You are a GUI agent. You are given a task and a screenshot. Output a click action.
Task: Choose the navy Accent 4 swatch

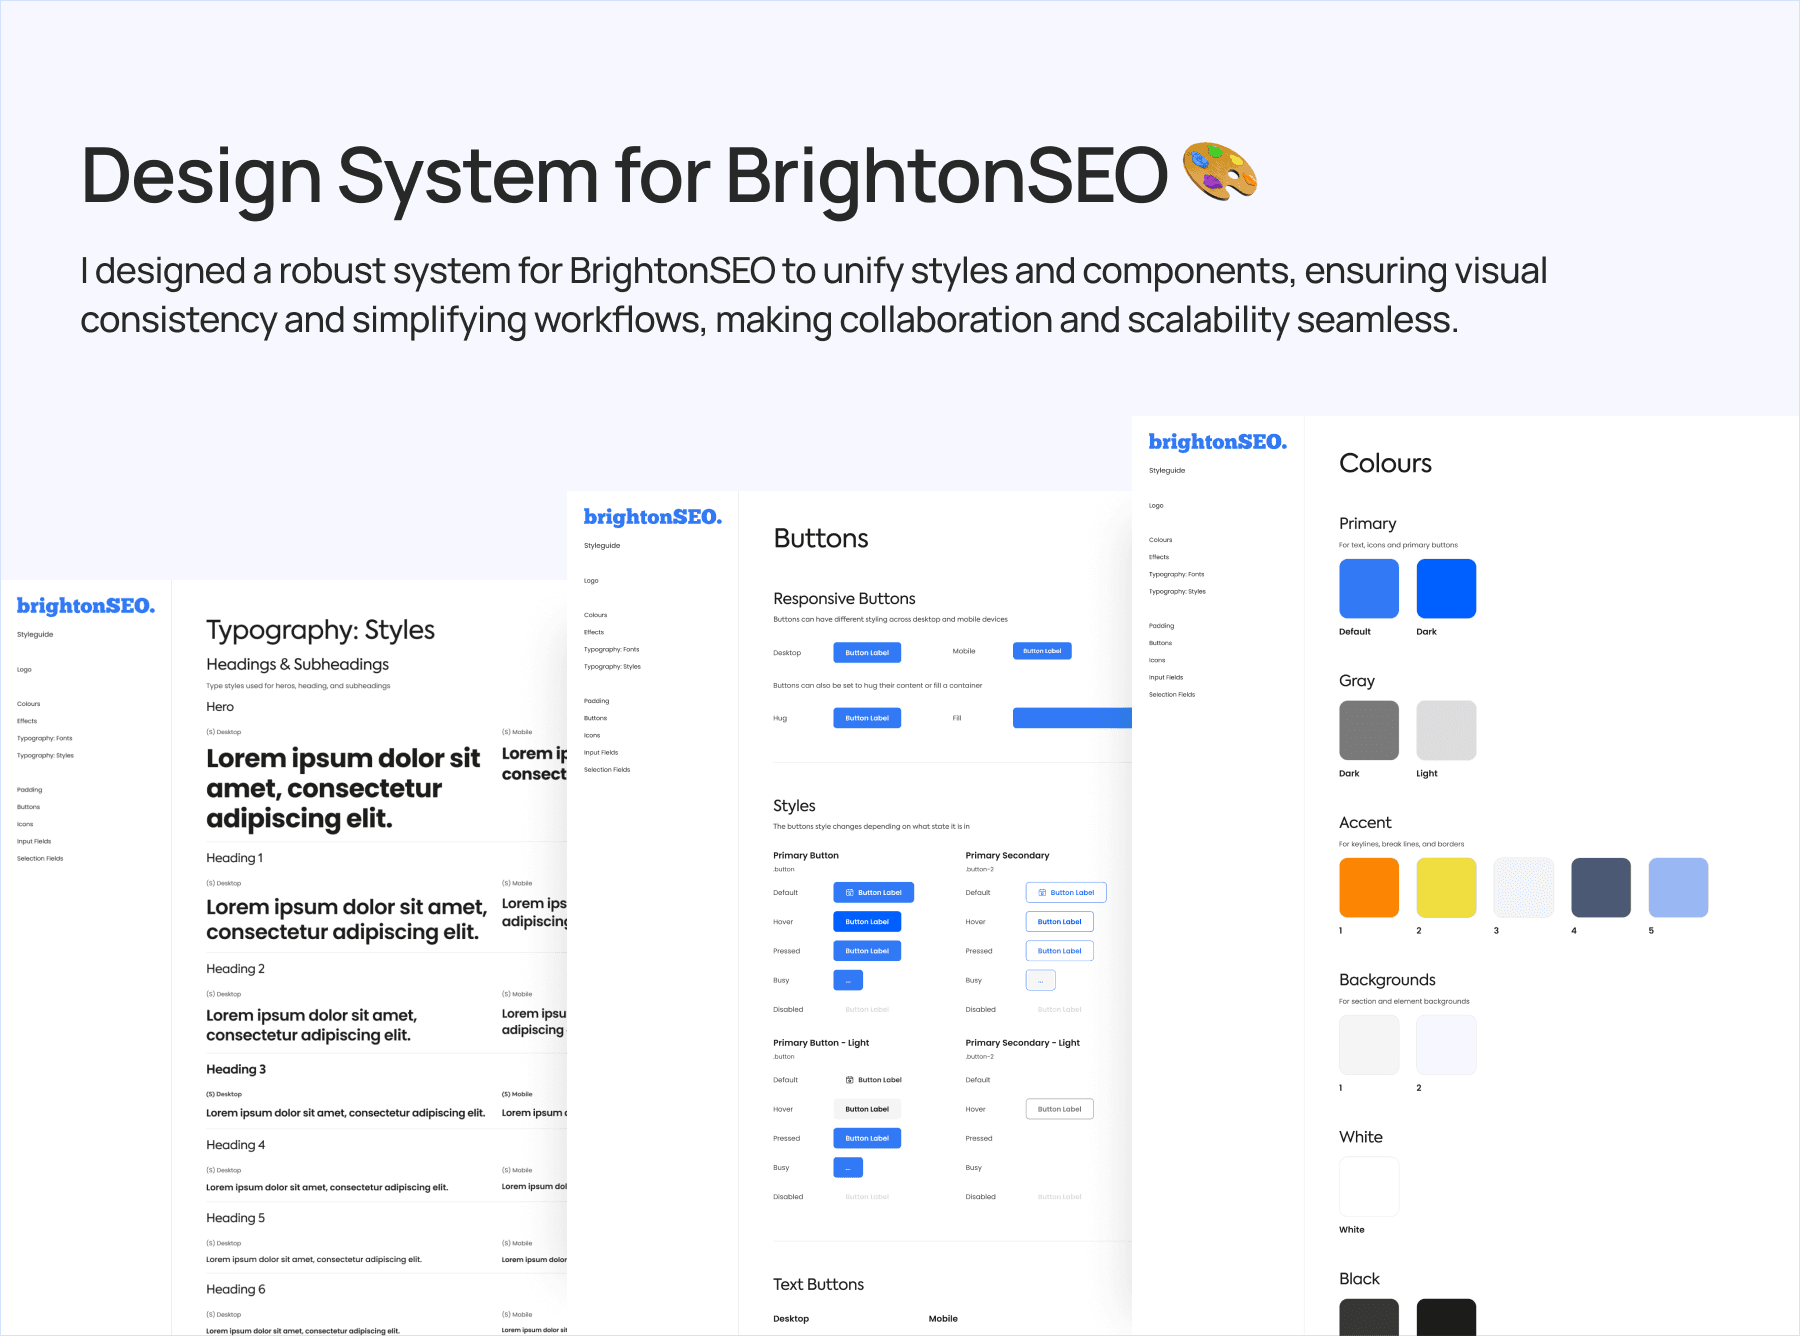(1601, 888)
